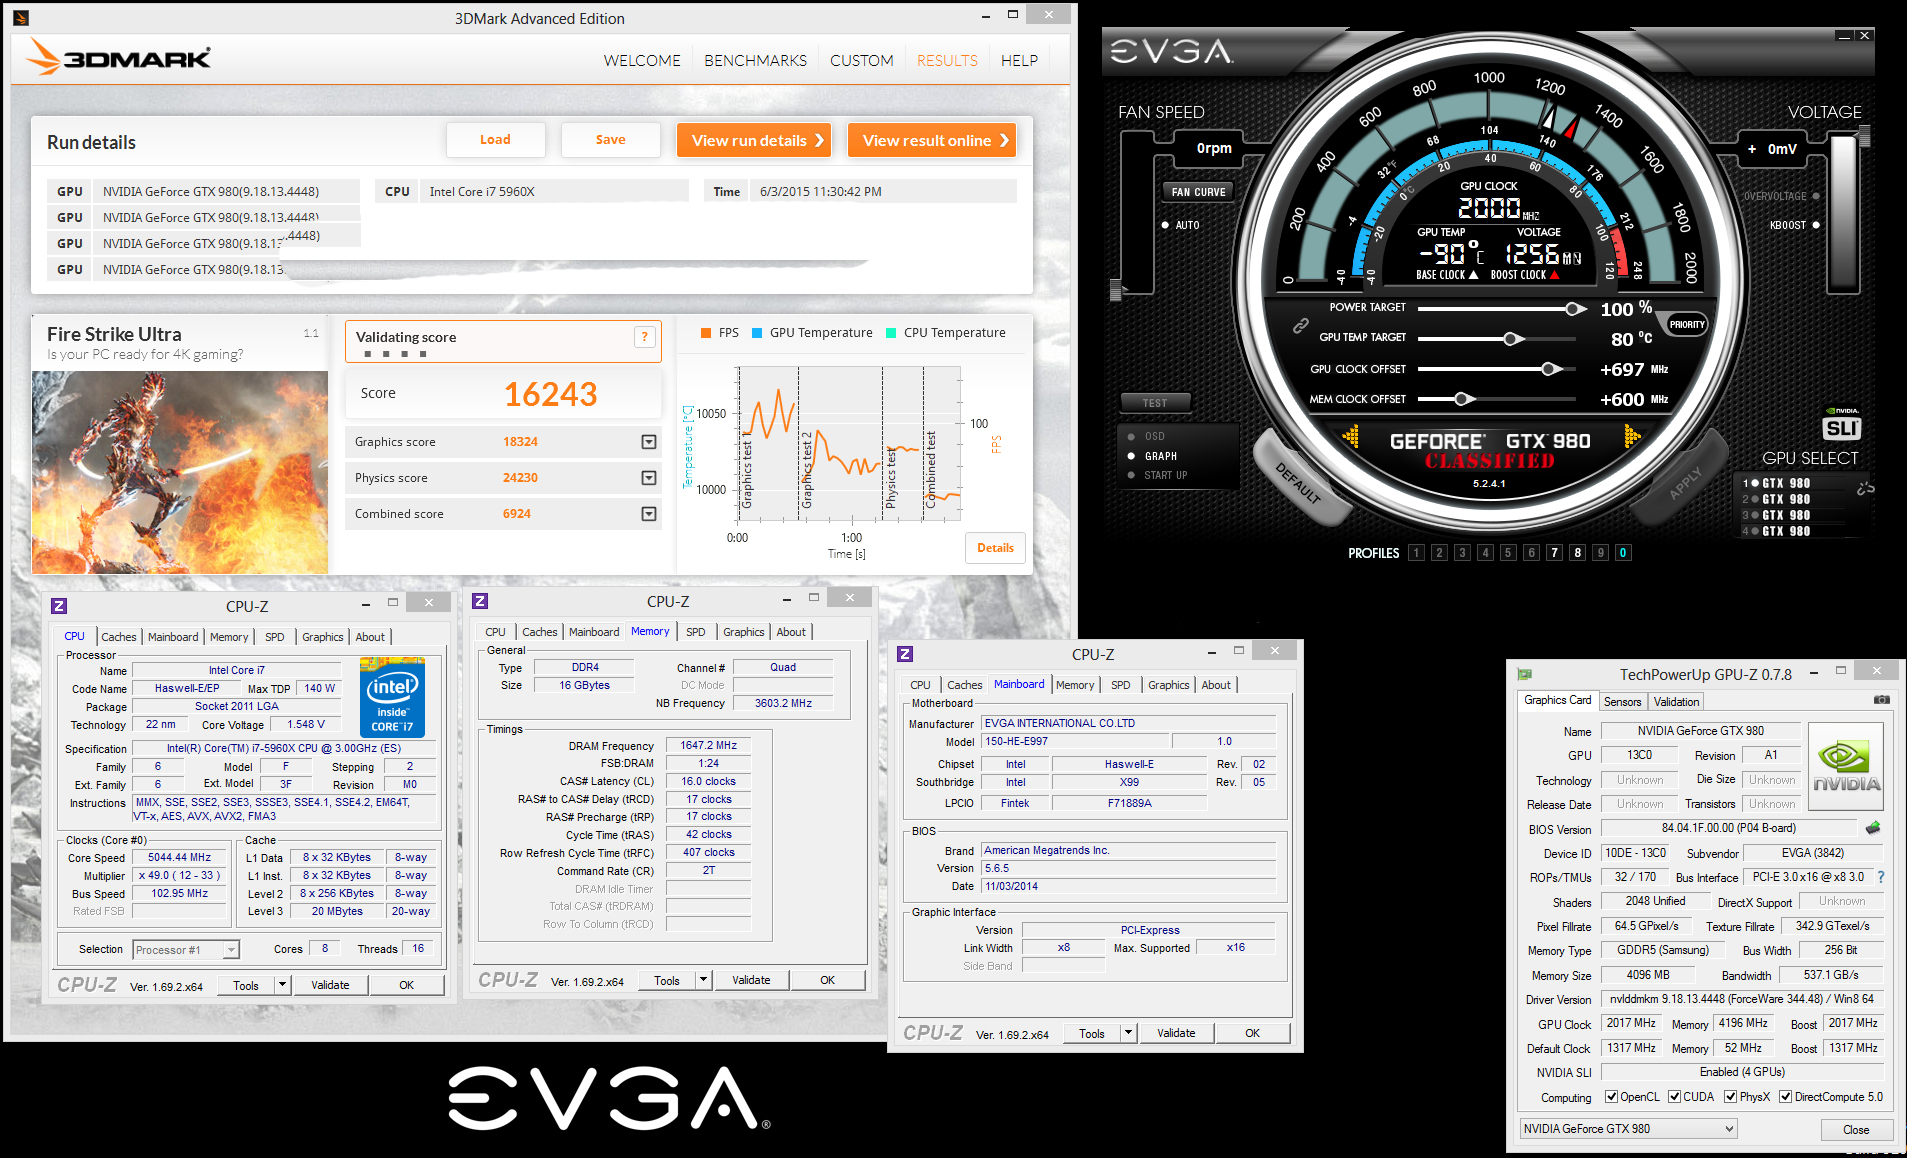The image size is (1907, 1158).
Task: Click the Intel Core i7 logo in CPU-Z
Action: tap(392, 698)
